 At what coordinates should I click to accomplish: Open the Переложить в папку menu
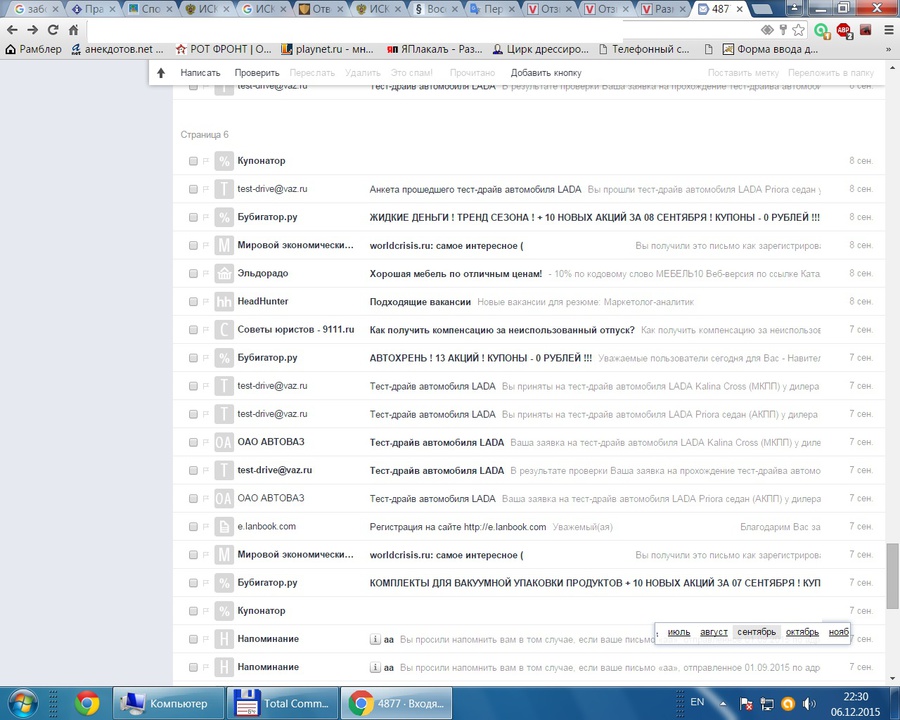click(x=831, y=73)
